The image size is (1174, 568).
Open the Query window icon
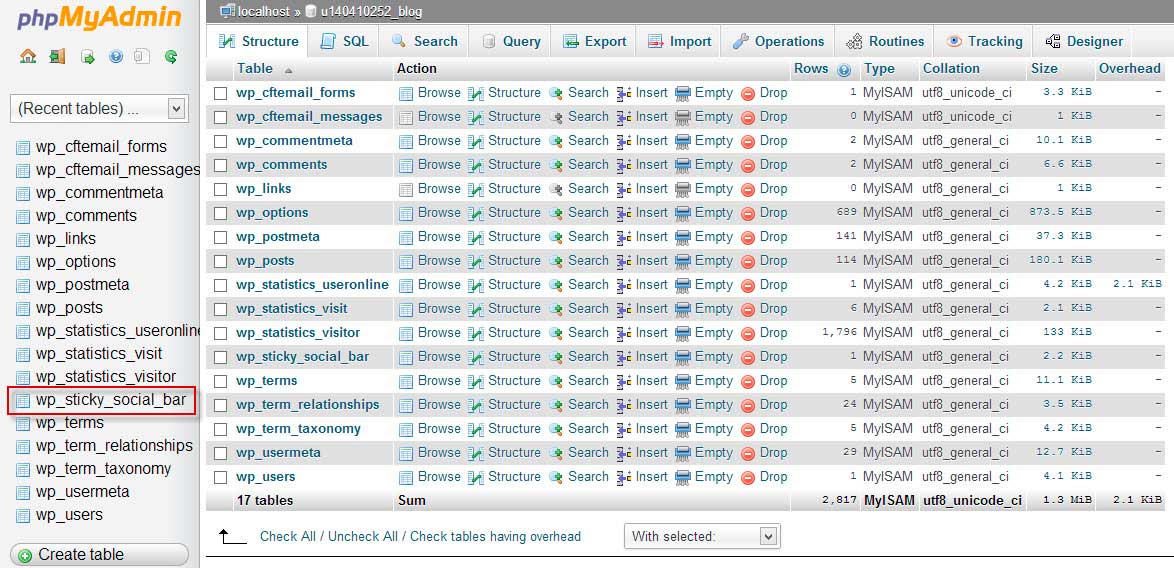pyautogui.click(x=88, y=56)
